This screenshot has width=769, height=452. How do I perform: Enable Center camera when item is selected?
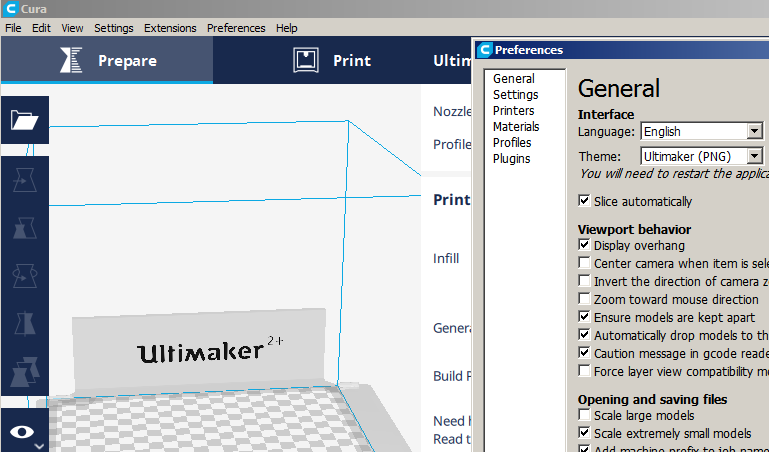[584, 263]
